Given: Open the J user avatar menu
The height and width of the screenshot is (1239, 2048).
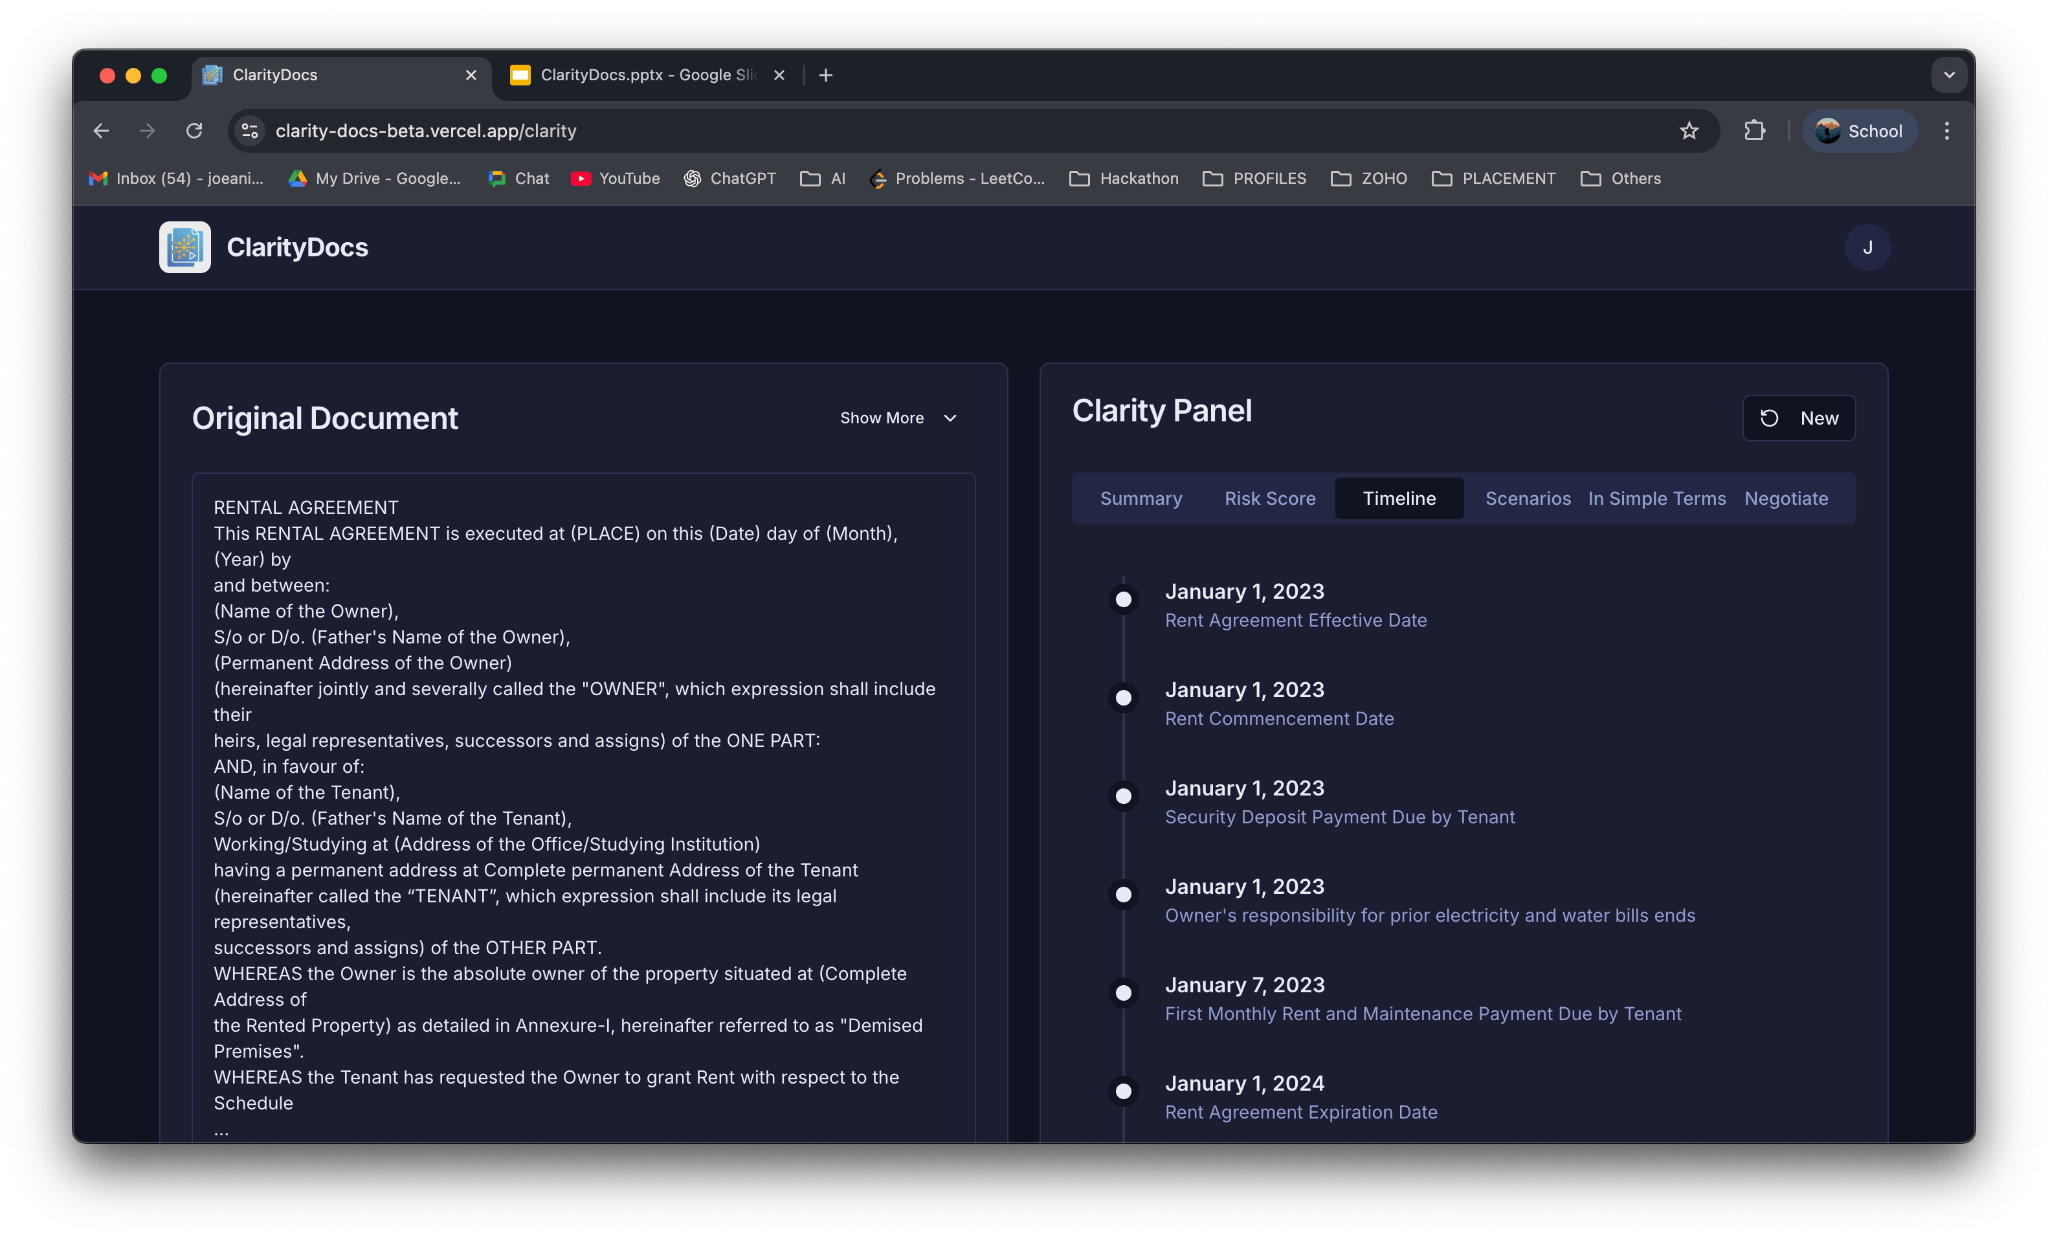Looking at the screenshot, I should coord(1867,247).
